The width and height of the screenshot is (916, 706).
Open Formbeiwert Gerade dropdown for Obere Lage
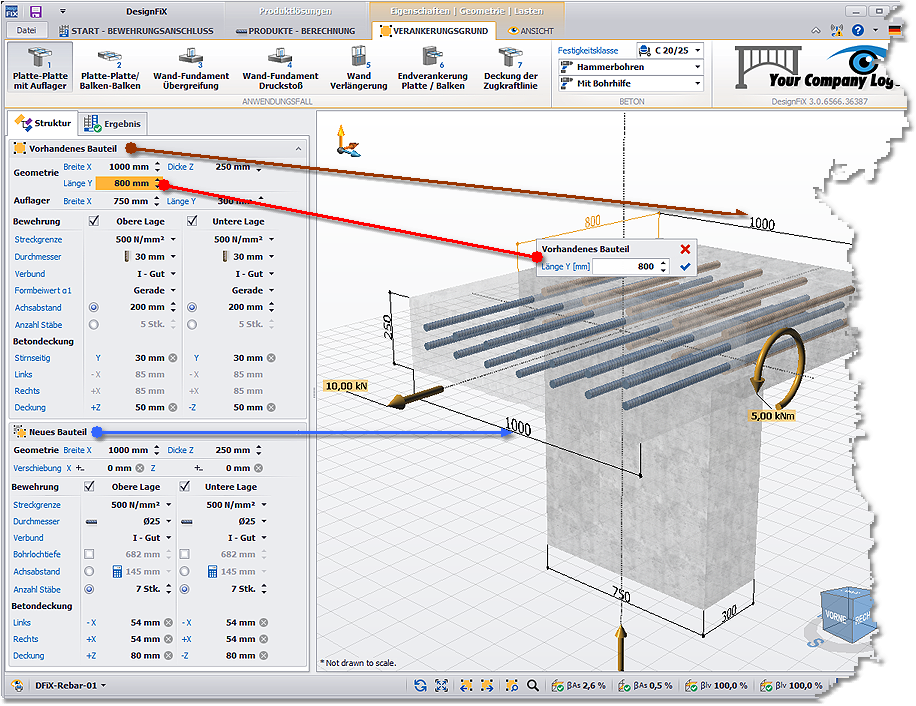174,290
